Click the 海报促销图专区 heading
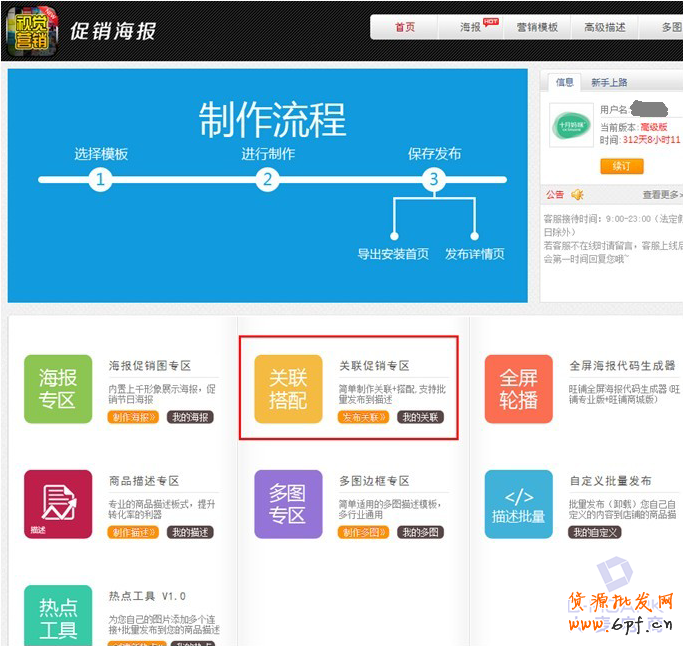Viewport: 683px width, 646px height. pyautogui.click(x=150, y=365)
